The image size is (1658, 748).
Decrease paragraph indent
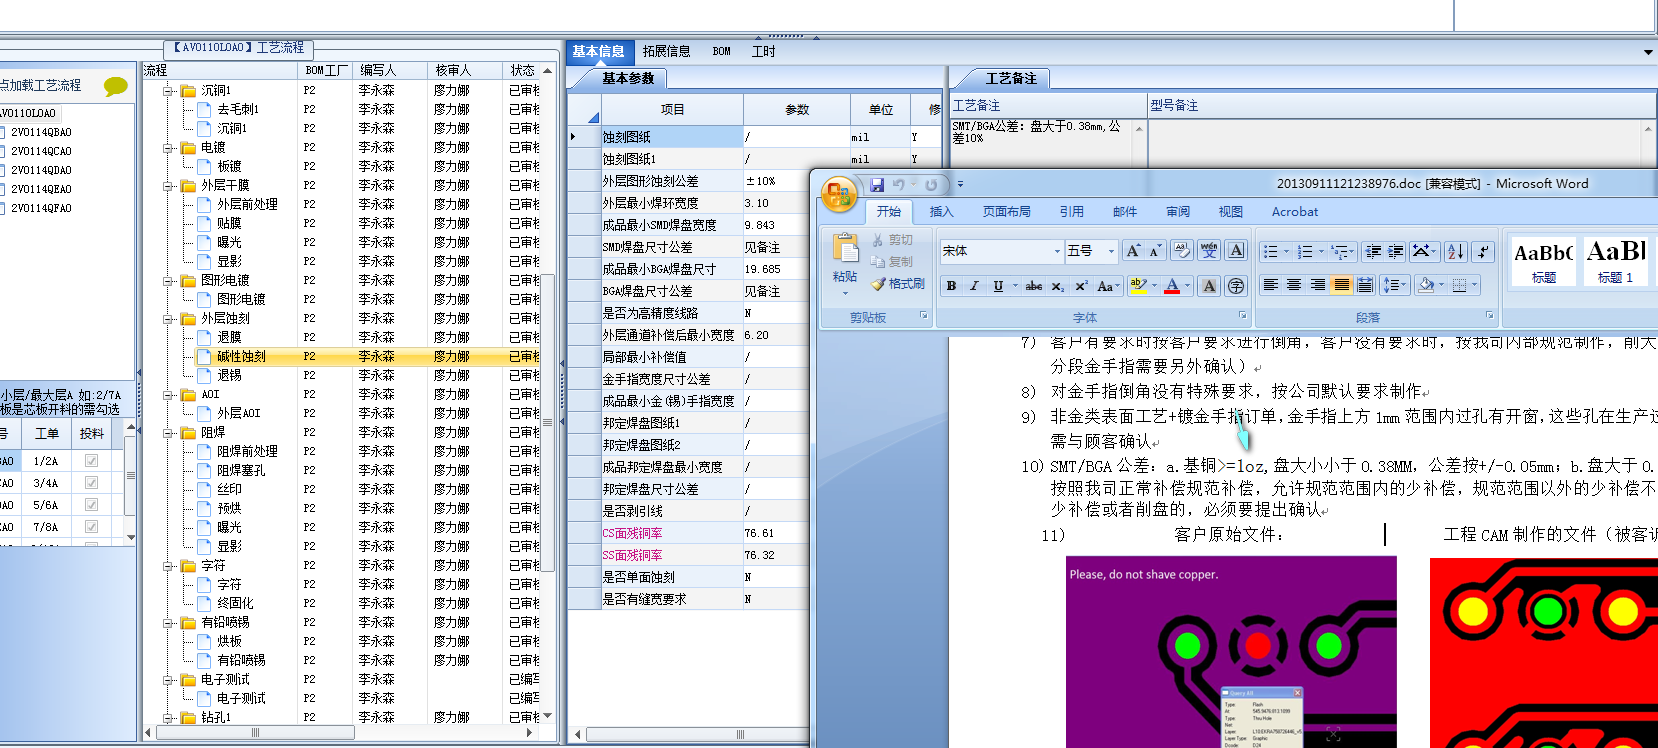click(x=1373, y=251)
